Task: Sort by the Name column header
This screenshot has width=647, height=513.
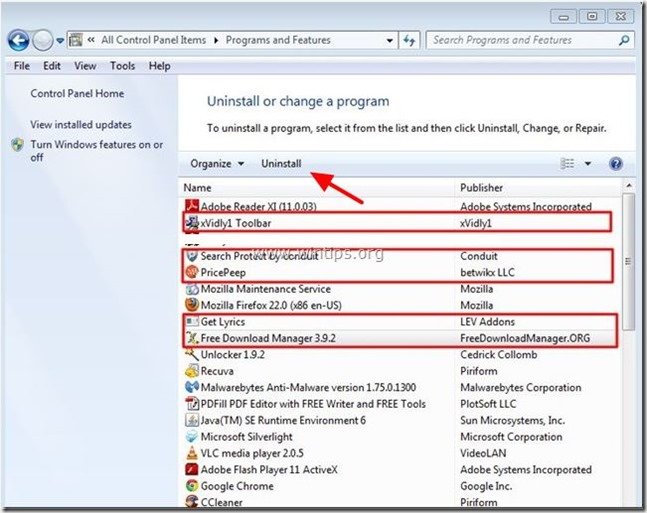Action: point(197,188)
